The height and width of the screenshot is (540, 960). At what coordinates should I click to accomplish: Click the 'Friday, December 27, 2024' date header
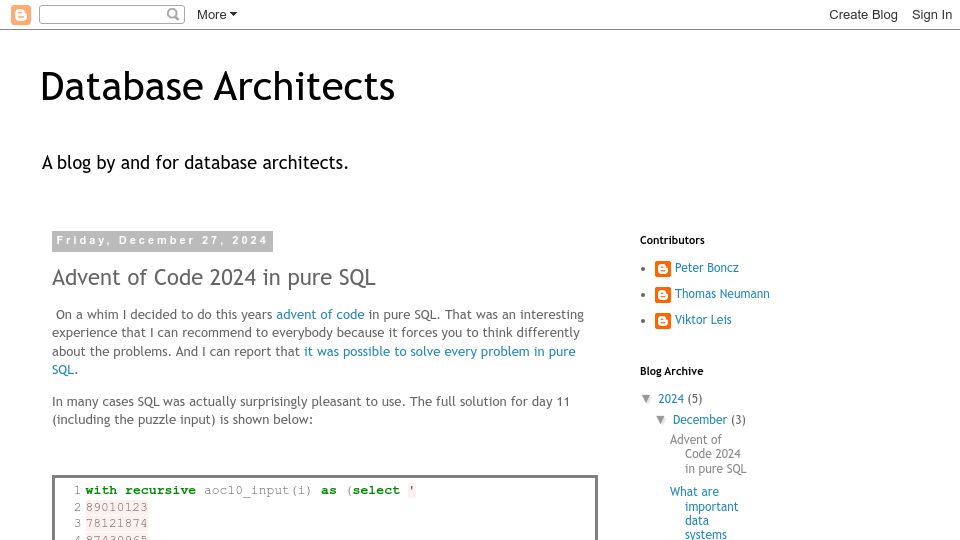click(162, 241)
